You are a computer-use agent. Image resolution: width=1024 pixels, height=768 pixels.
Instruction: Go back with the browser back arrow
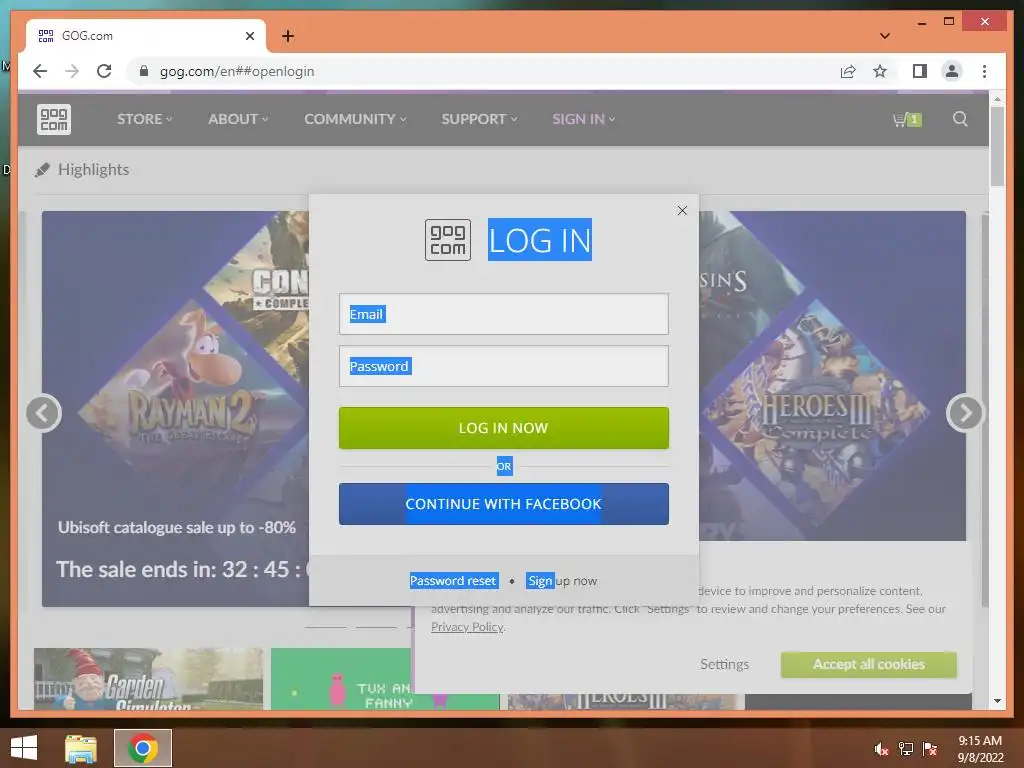(x=40, y=71)
